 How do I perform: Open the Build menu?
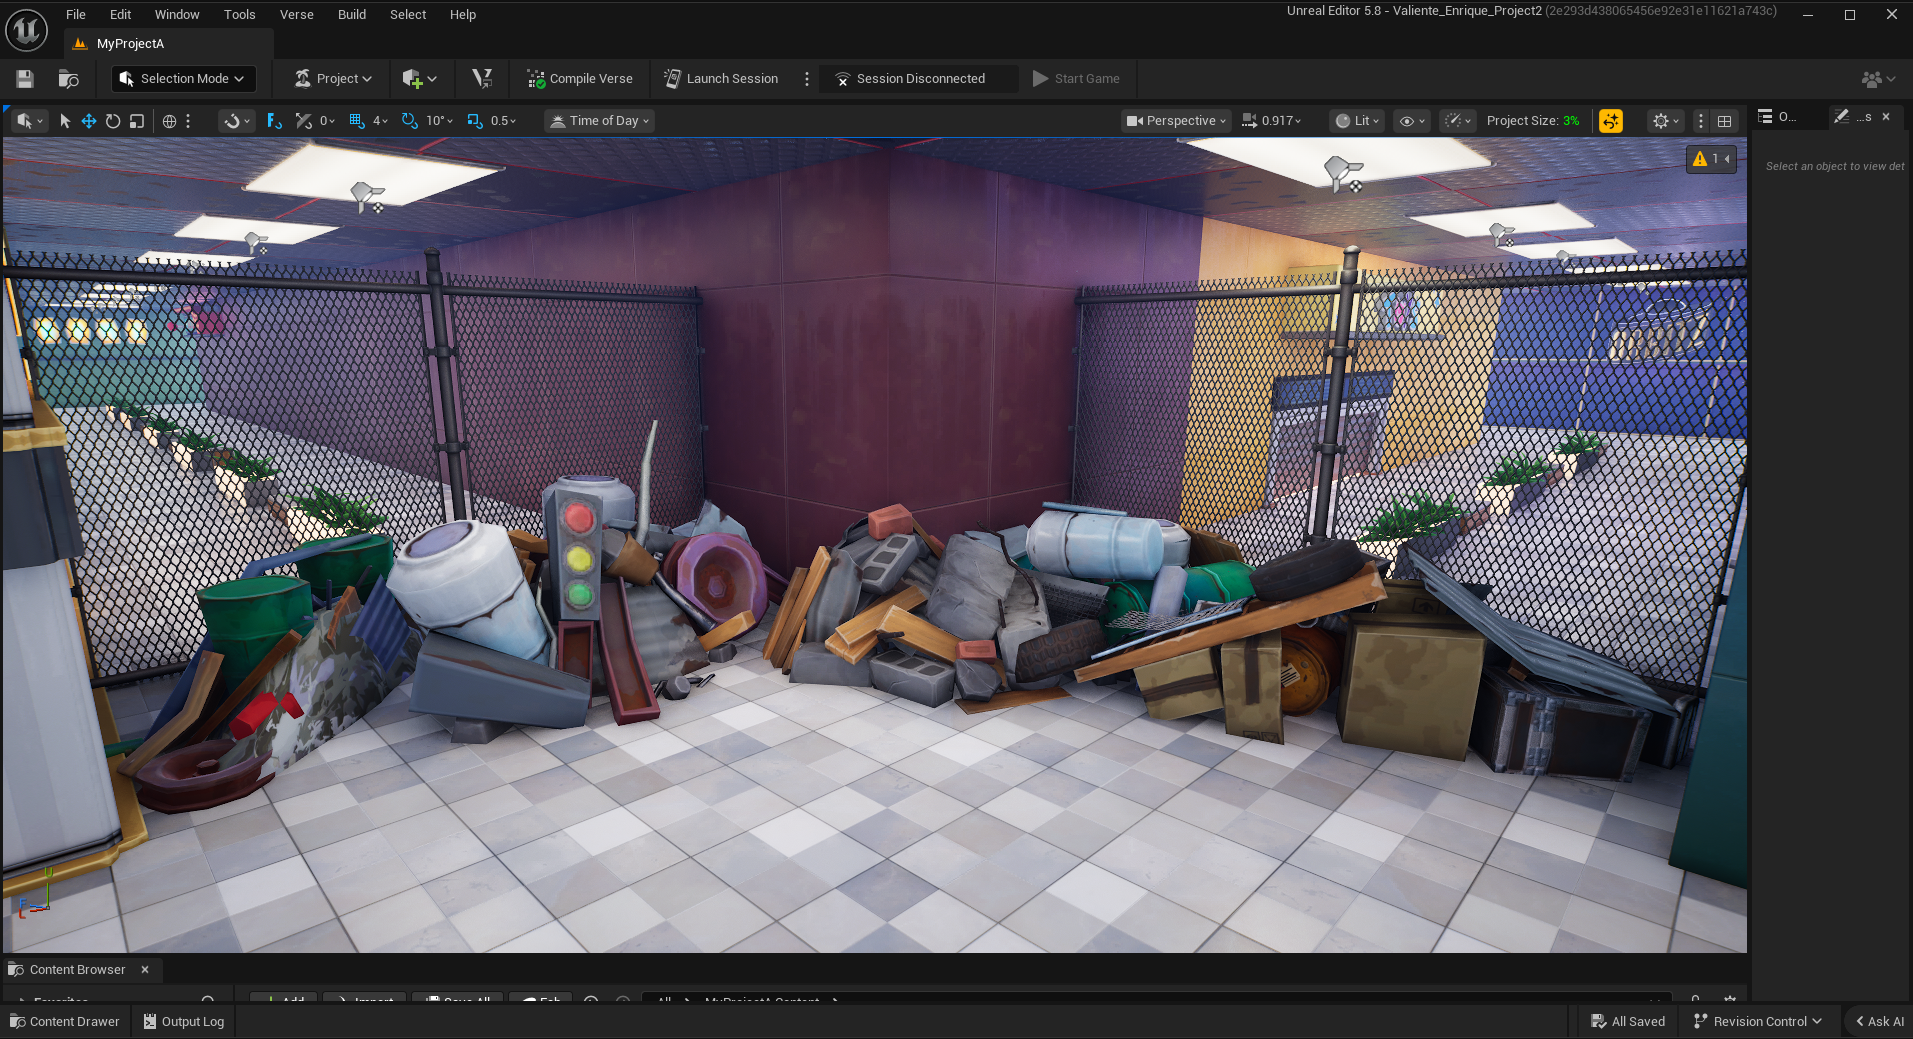tap(351, 15)
